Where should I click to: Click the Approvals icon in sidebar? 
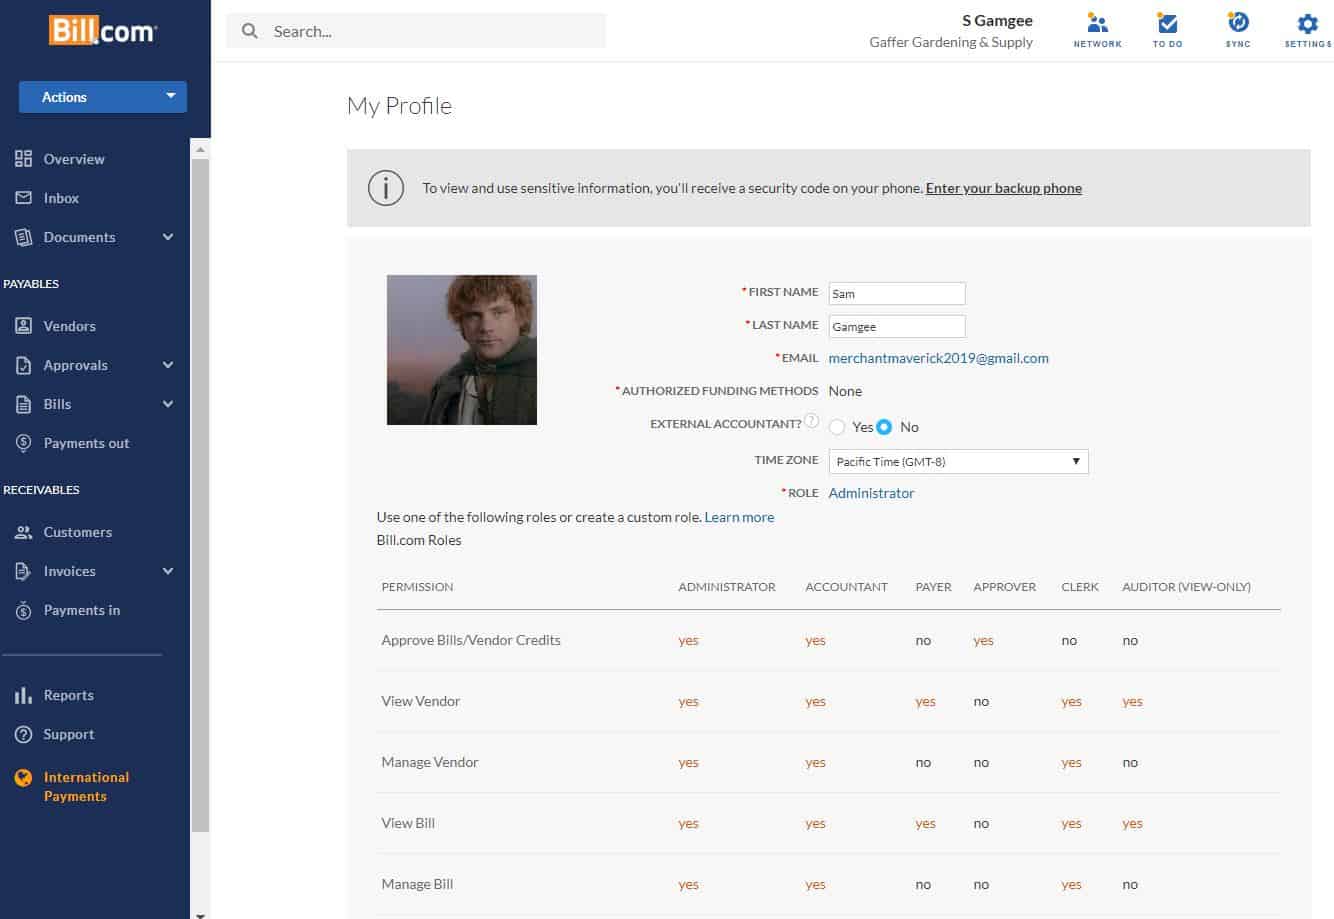(x=23, y=365)
